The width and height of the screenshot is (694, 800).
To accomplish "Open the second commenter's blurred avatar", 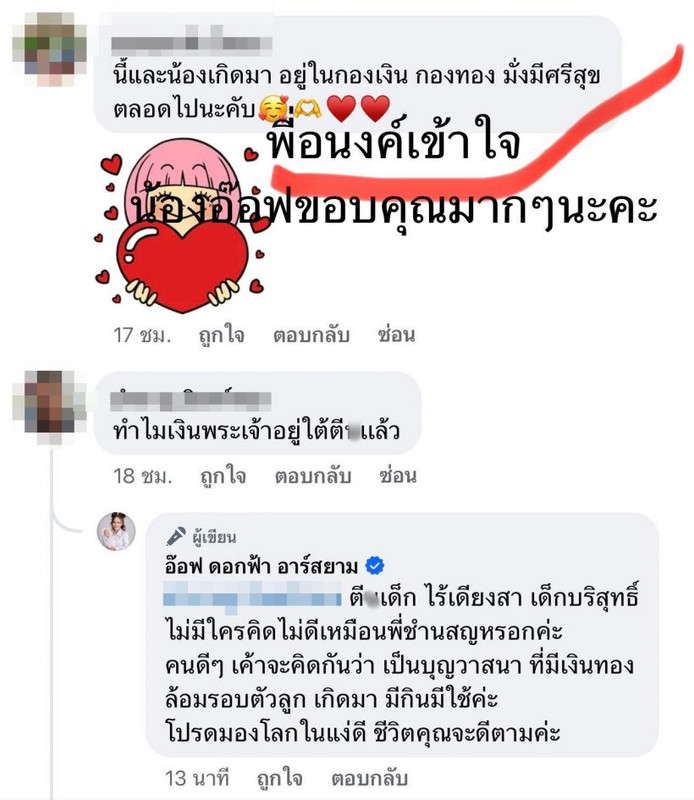I will coord(49,407).
